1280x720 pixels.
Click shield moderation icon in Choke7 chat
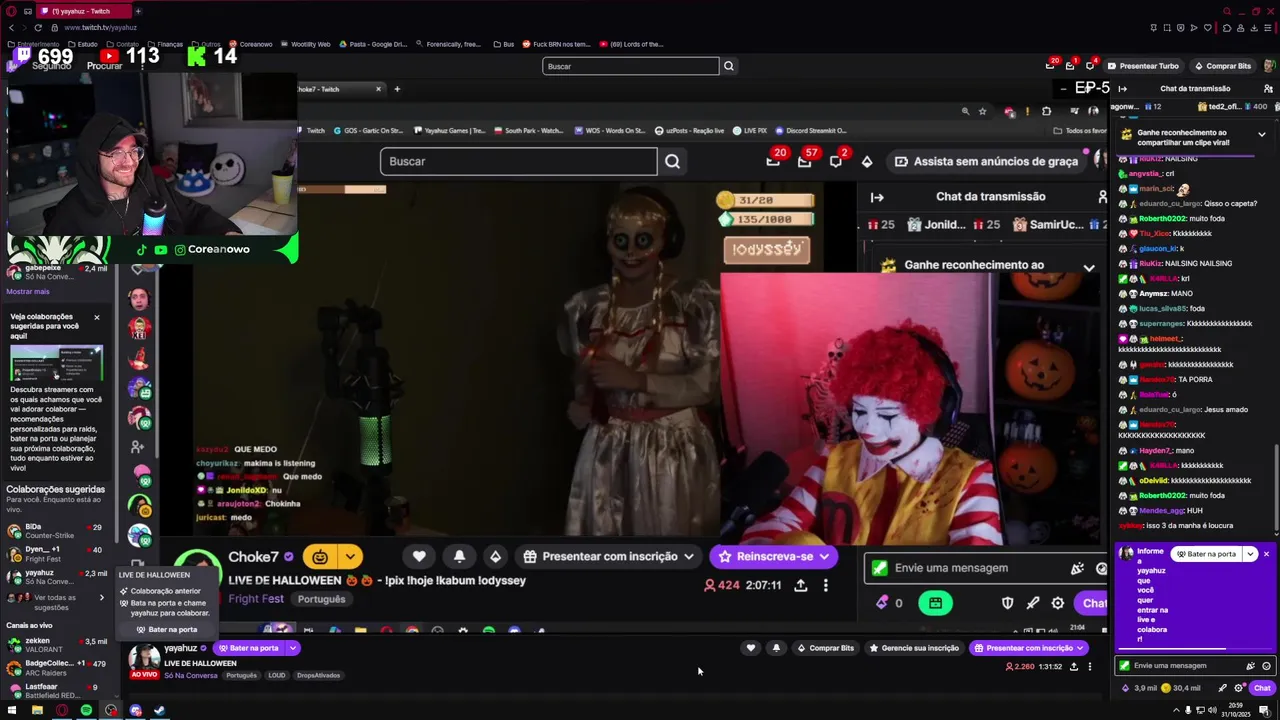click(1008, 603)
